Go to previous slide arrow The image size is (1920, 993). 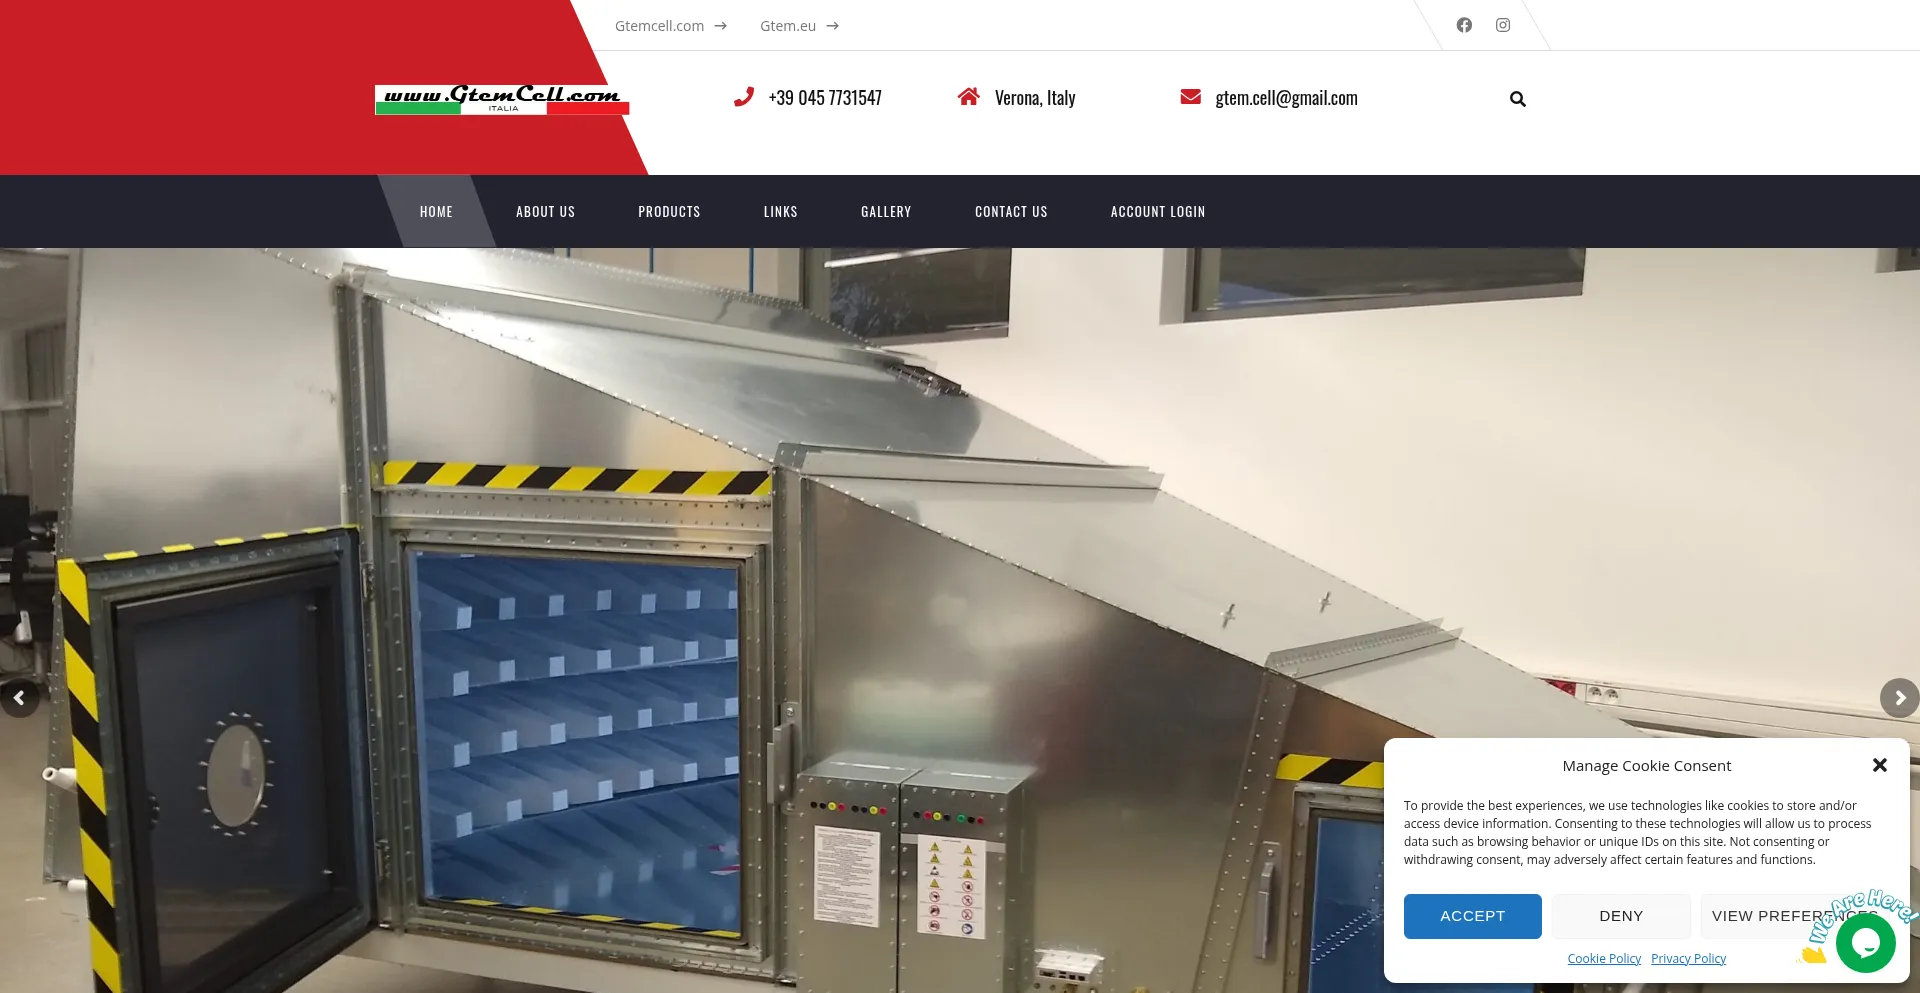19,698
